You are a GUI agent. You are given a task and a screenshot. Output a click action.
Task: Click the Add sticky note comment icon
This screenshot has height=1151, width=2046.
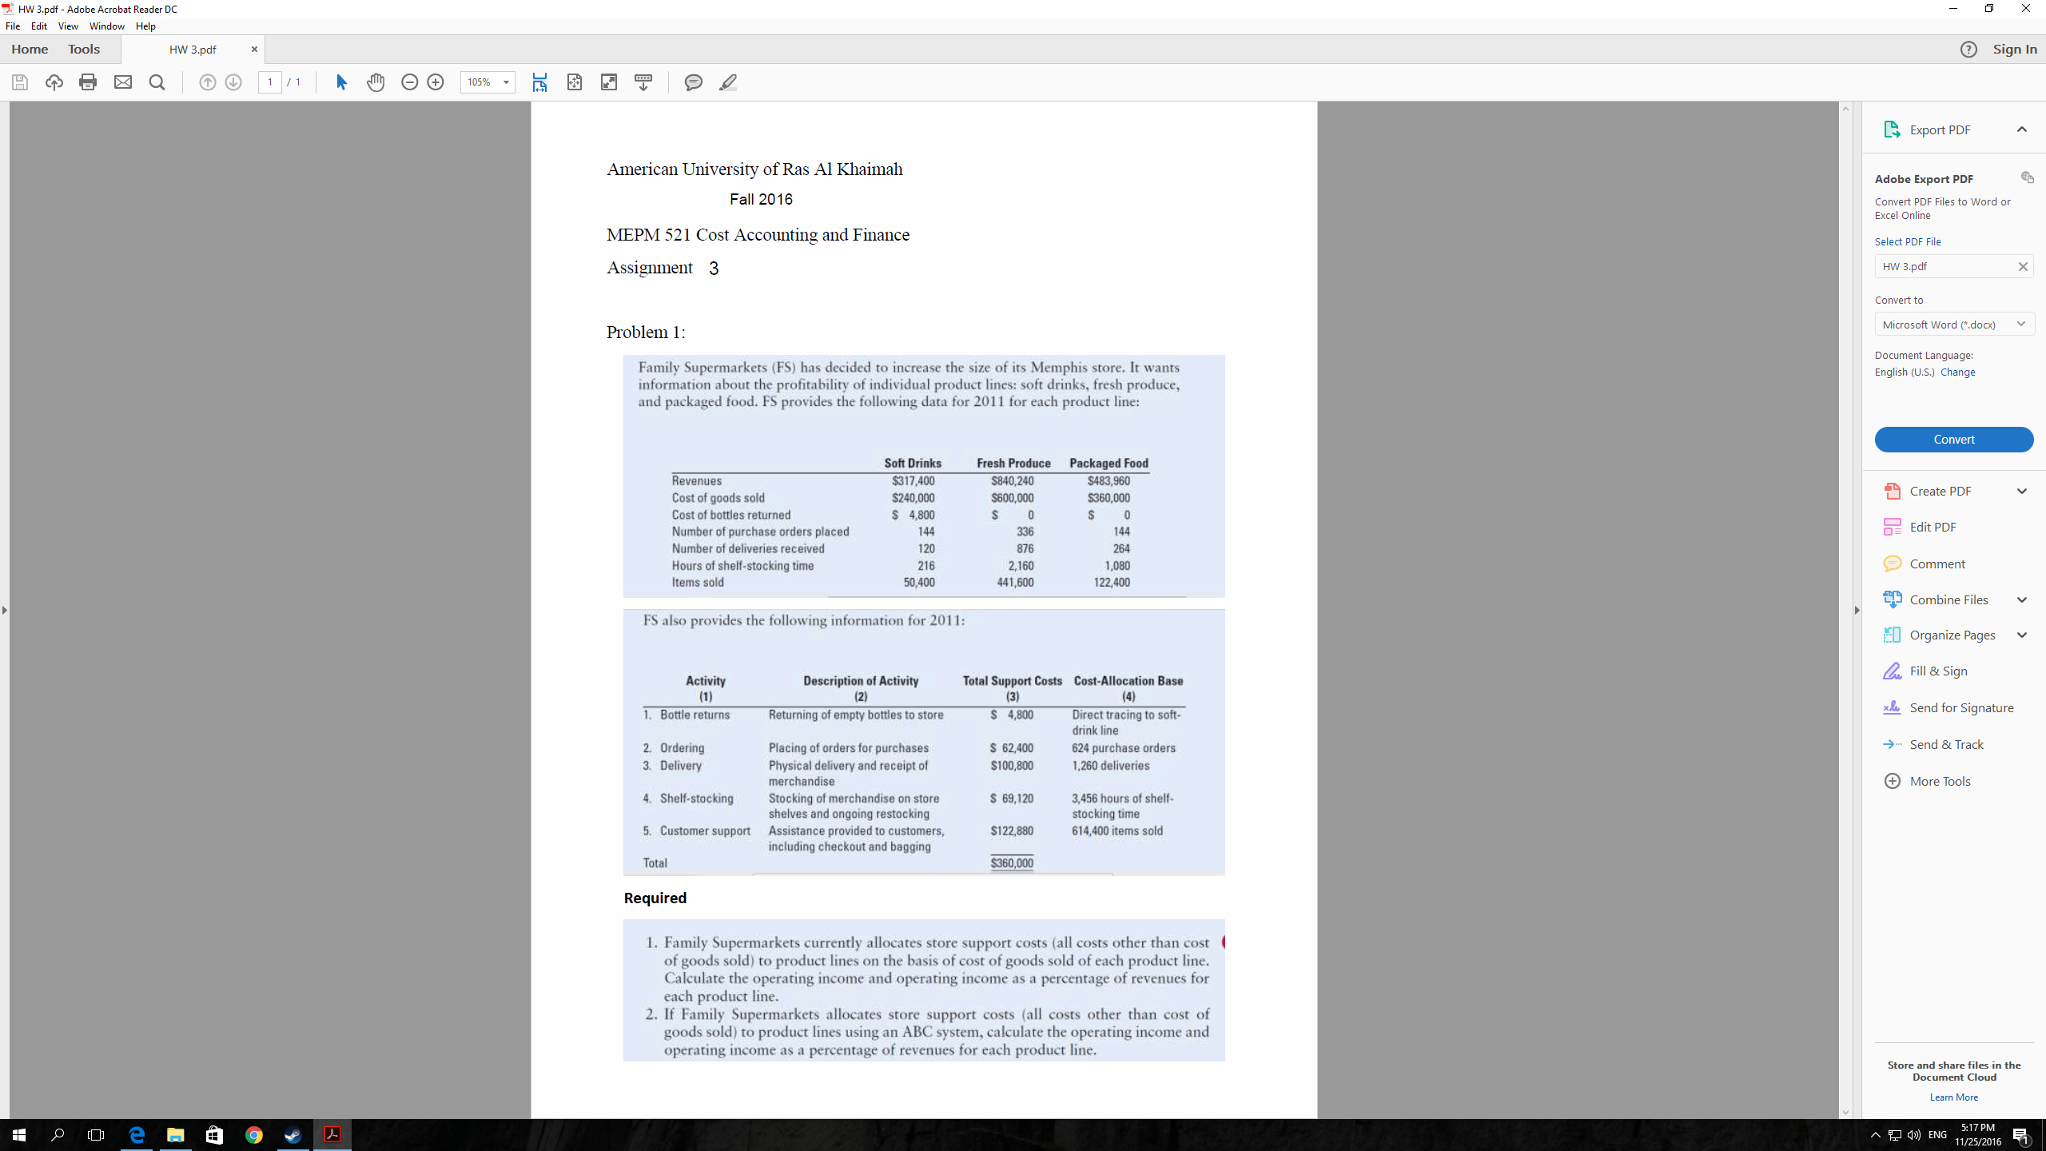[x=693, y=82]
